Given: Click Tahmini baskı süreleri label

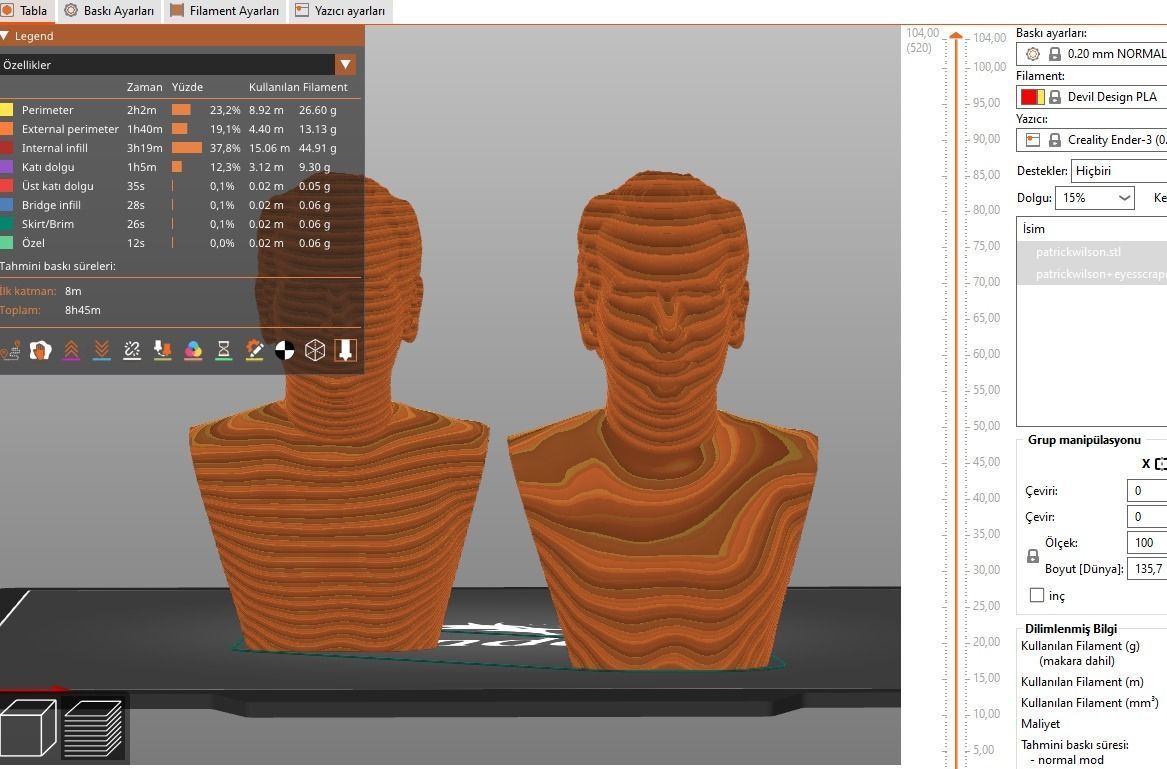Looking at the screenshot, I should [58, 266].
